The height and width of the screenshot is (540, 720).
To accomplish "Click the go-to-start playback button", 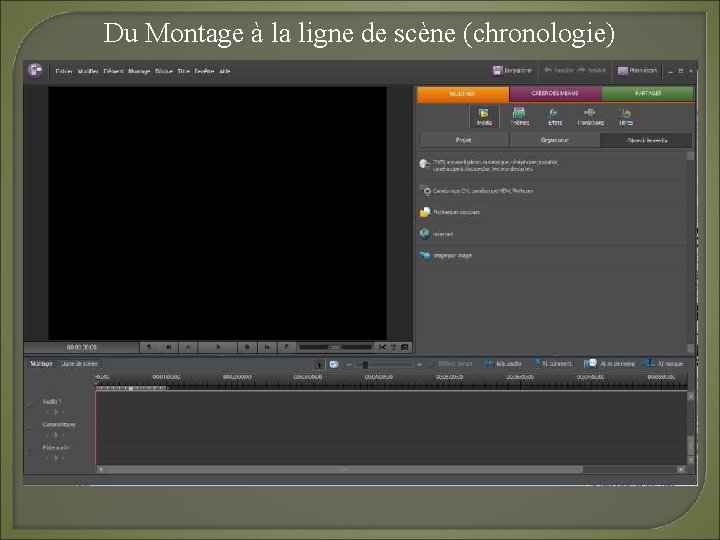I will tap(149, 347).
